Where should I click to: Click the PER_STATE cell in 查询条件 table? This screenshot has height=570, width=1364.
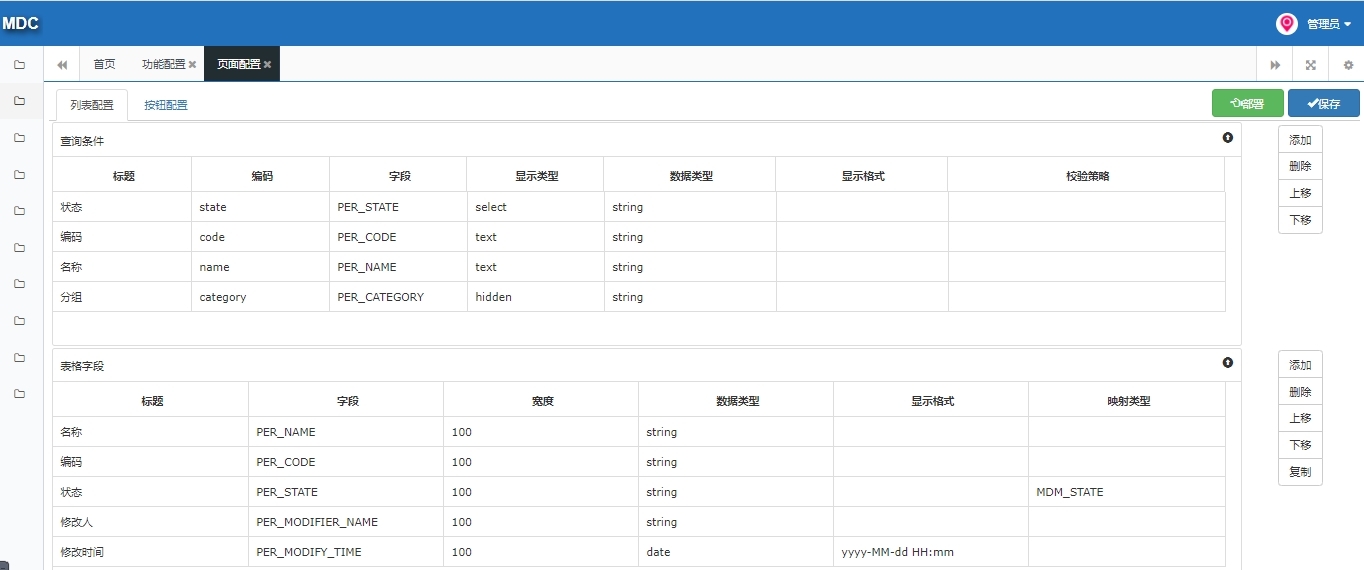(x=398, y=207)
